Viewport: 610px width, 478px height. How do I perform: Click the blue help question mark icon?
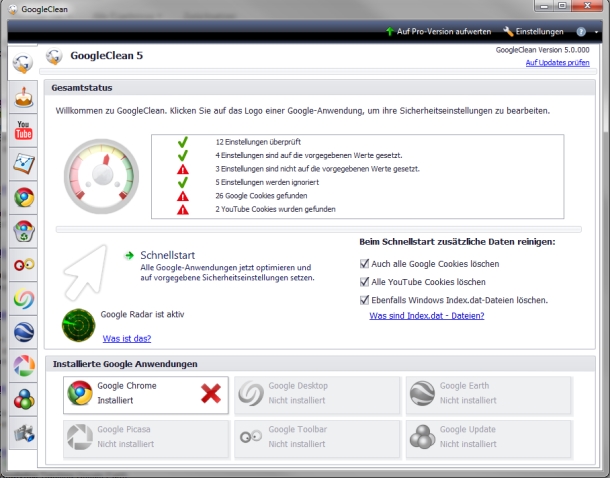[581, 32]
